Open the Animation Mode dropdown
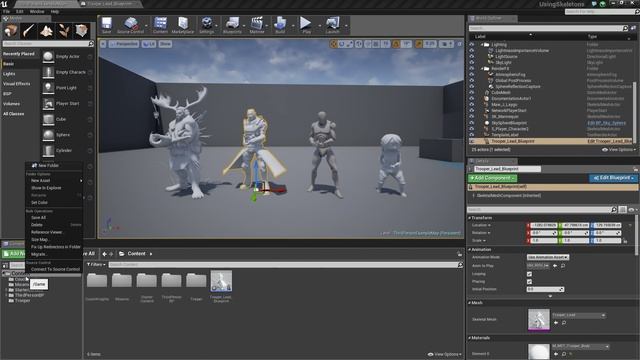The width and height of the screenshot is (640, 360). coord(547,257)
